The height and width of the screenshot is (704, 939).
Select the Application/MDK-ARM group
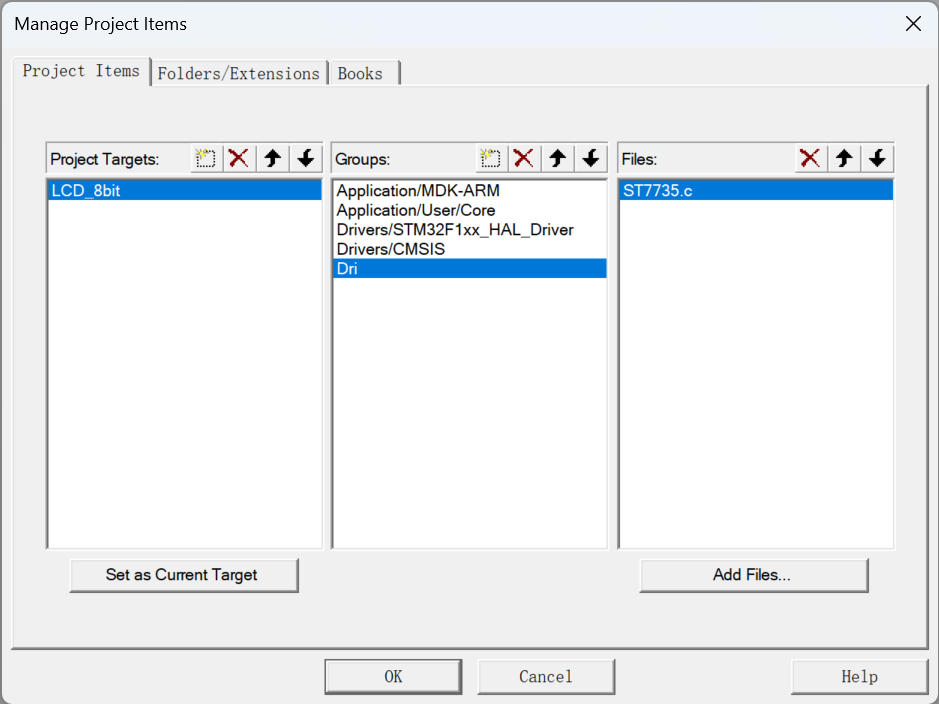point(470,190)
